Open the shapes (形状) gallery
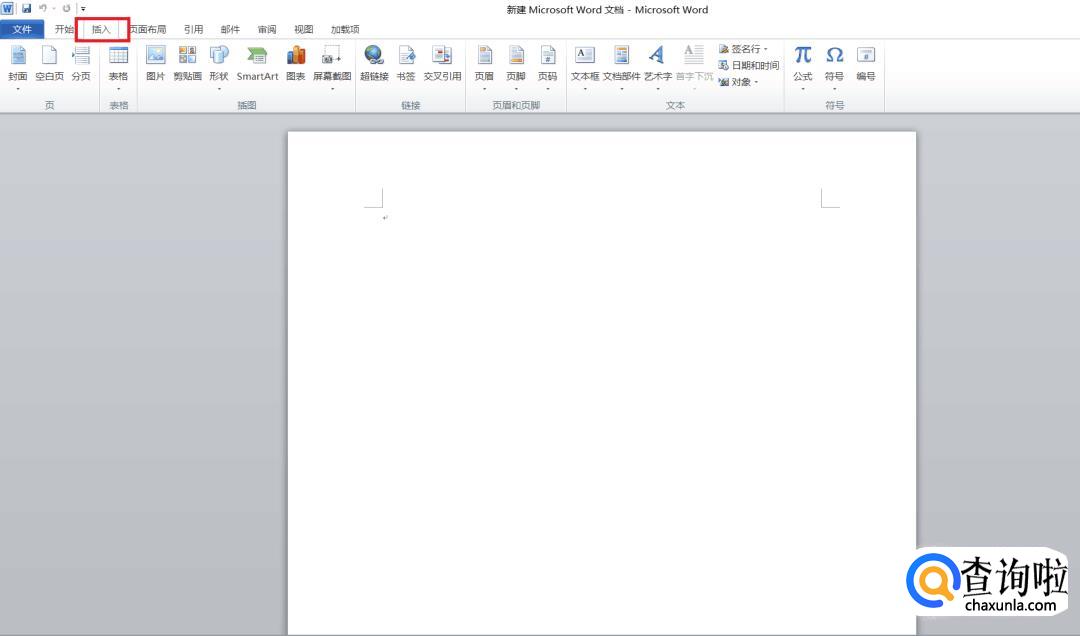 pyautogui.click(x=219, y=68)
